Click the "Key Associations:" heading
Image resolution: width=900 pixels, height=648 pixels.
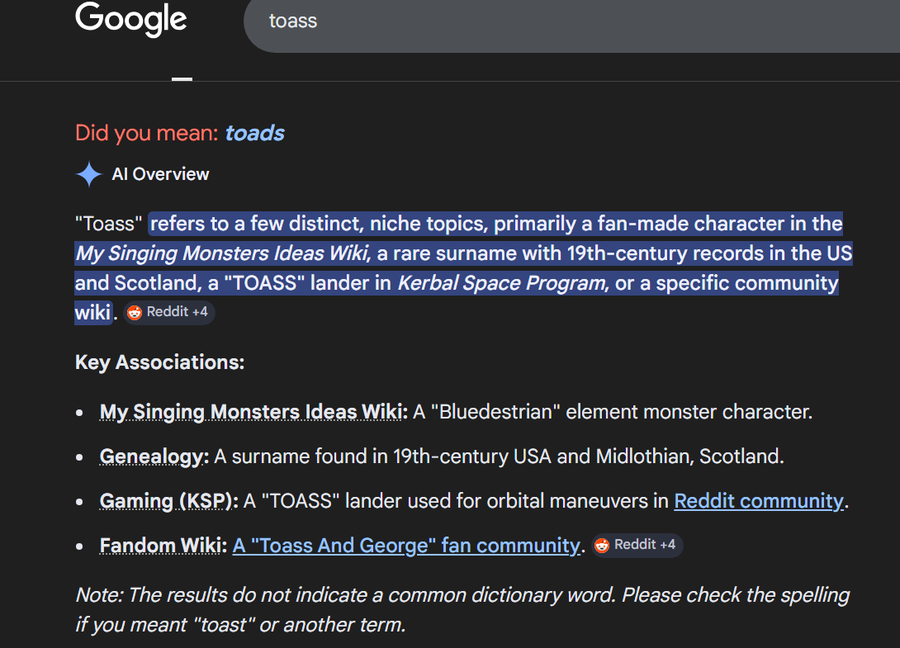click(x=159, y=362)
